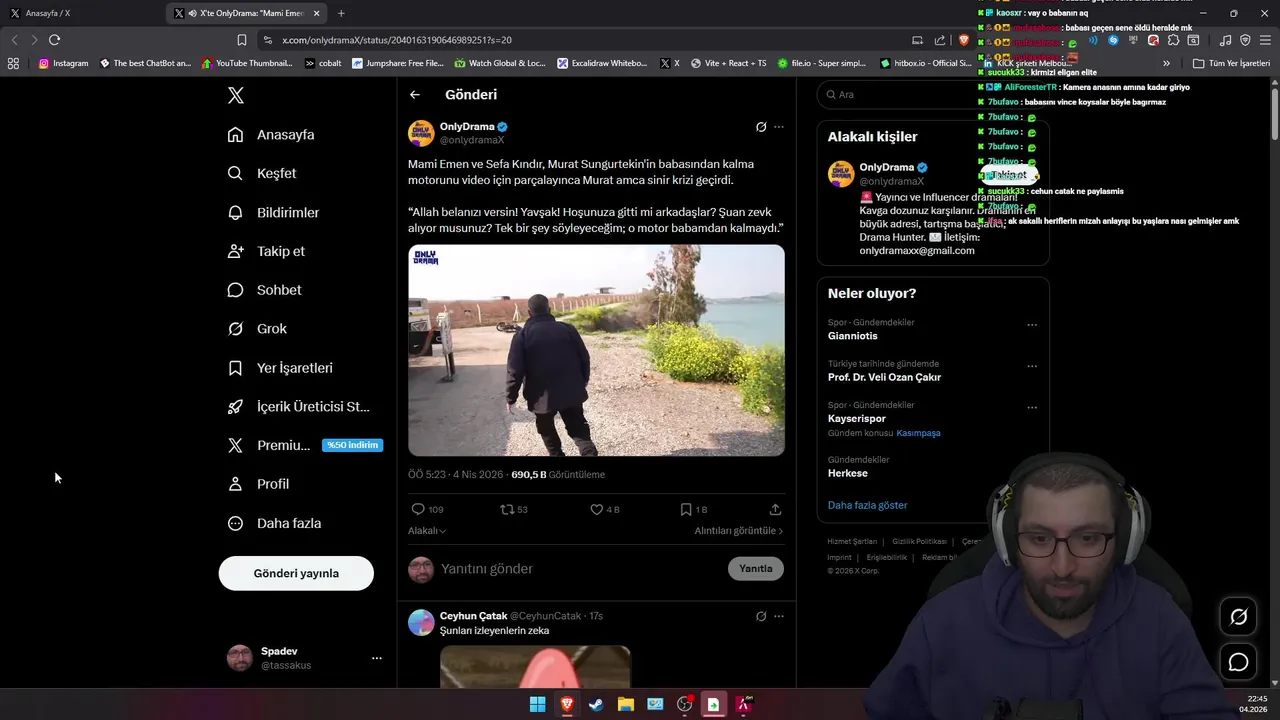Viewport: 1280px width, 720px height.
Task: Open Tüm Yer İşaretleri folder
Action: tap(1231, 63)
